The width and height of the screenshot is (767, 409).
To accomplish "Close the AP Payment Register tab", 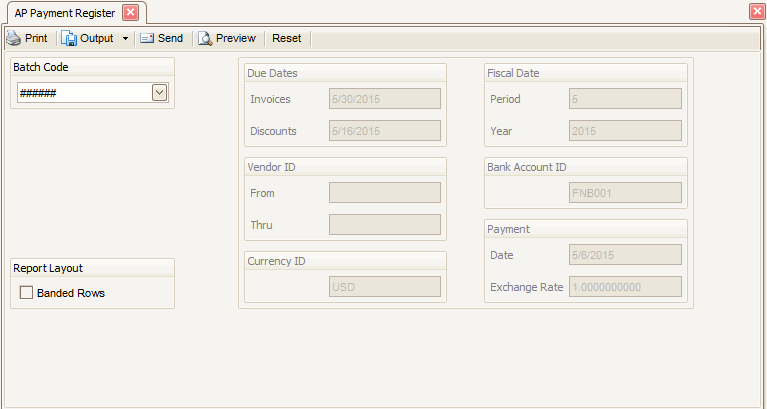I will pos(130,12).
